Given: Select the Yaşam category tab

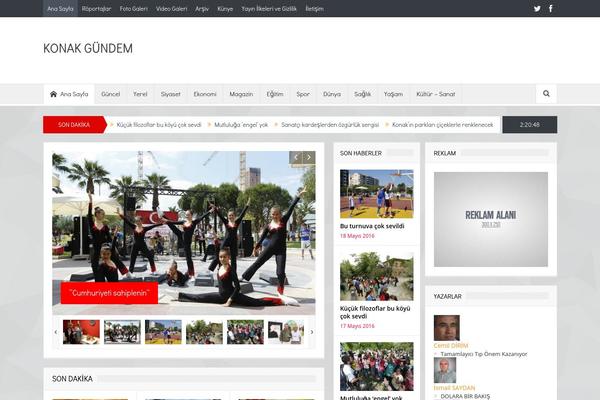Looking at the screenshot, I should pos(393,94).
